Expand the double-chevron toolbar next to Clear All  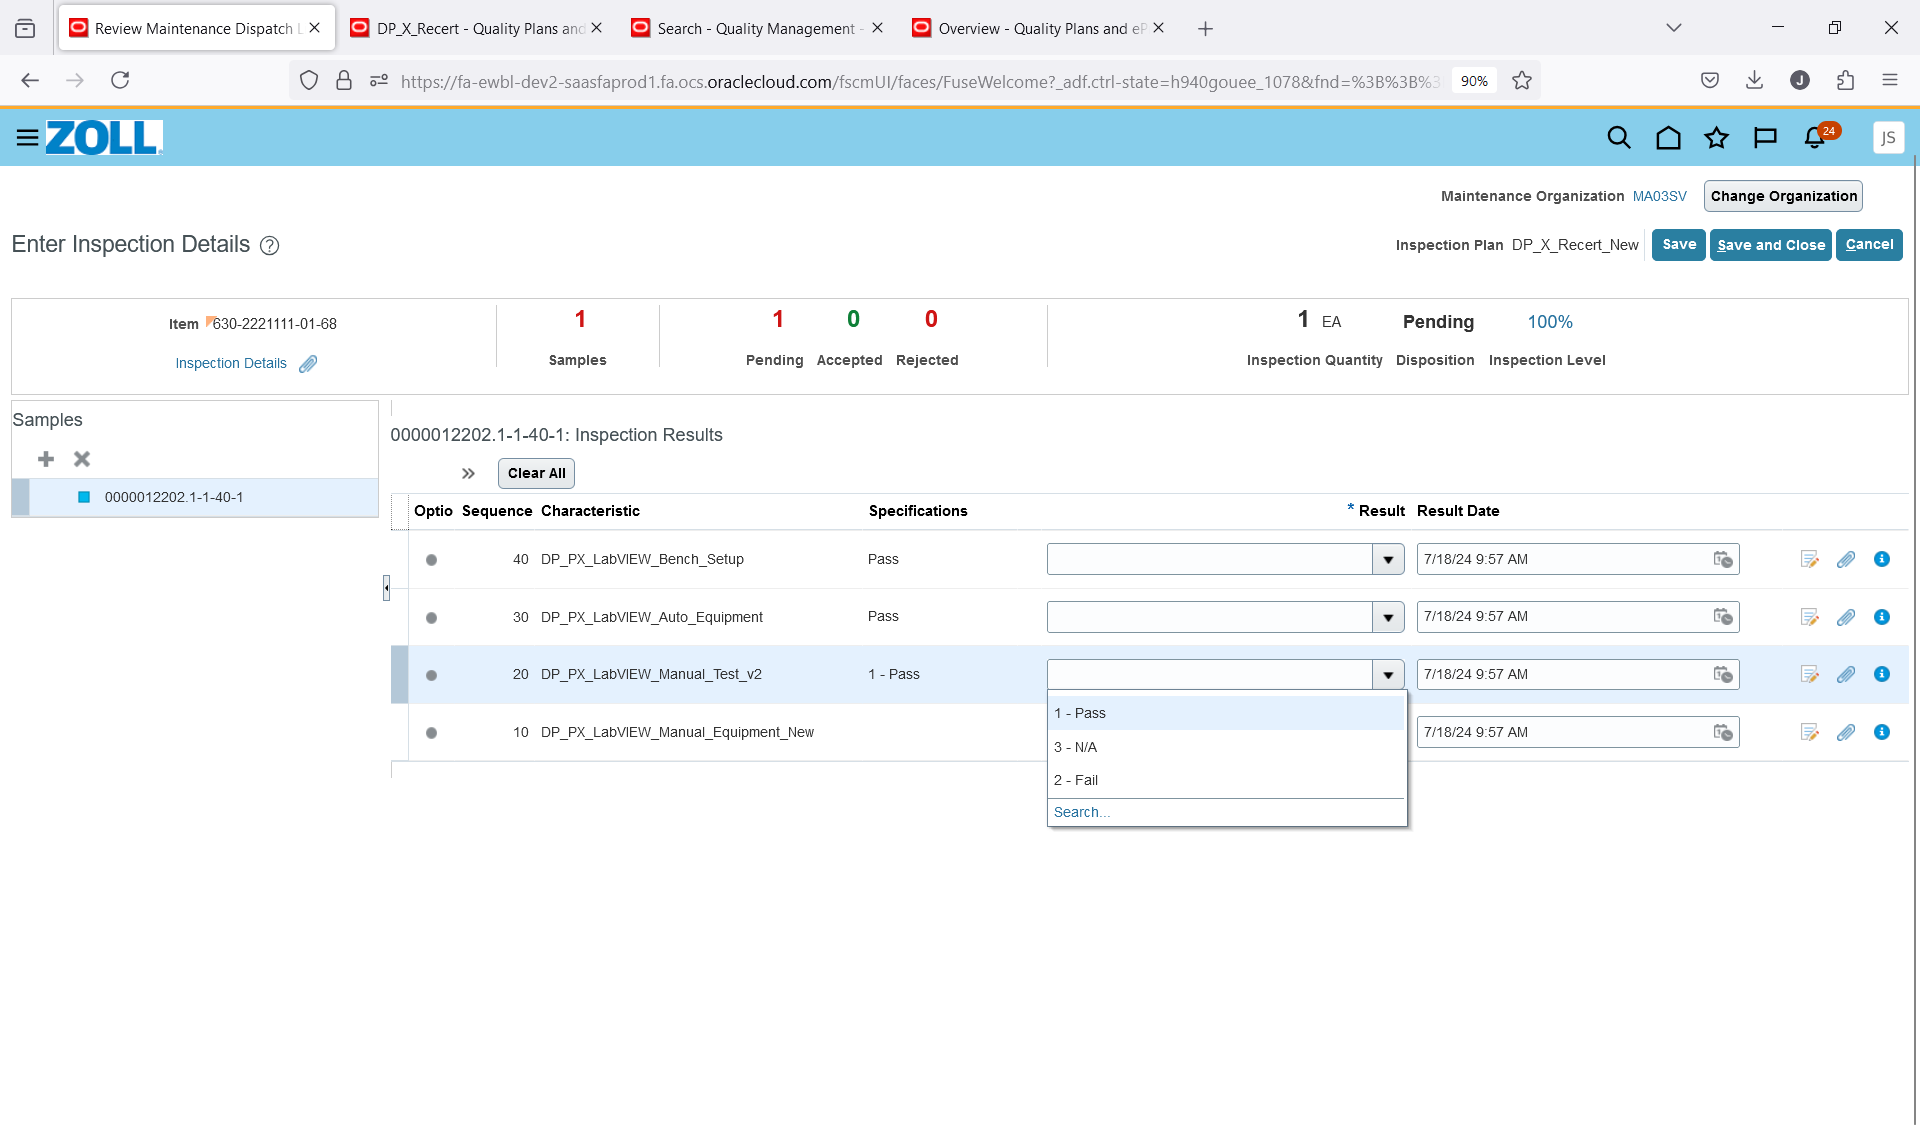click(468, 474)
